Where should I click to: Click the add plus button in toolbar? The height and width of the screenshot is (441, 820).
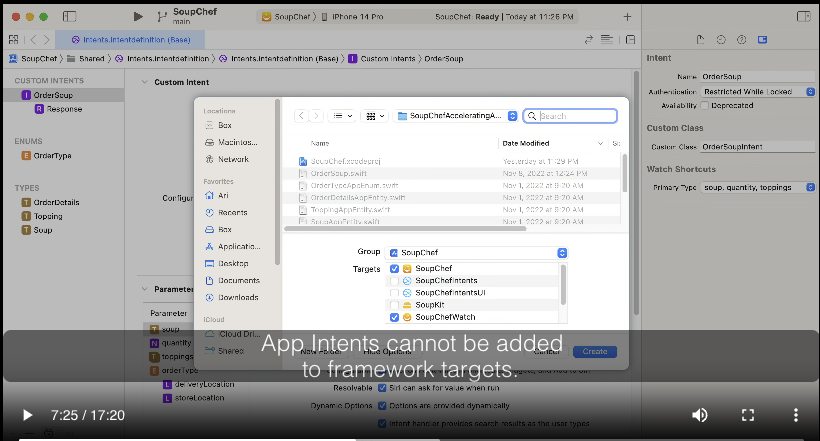click(627, 17)
